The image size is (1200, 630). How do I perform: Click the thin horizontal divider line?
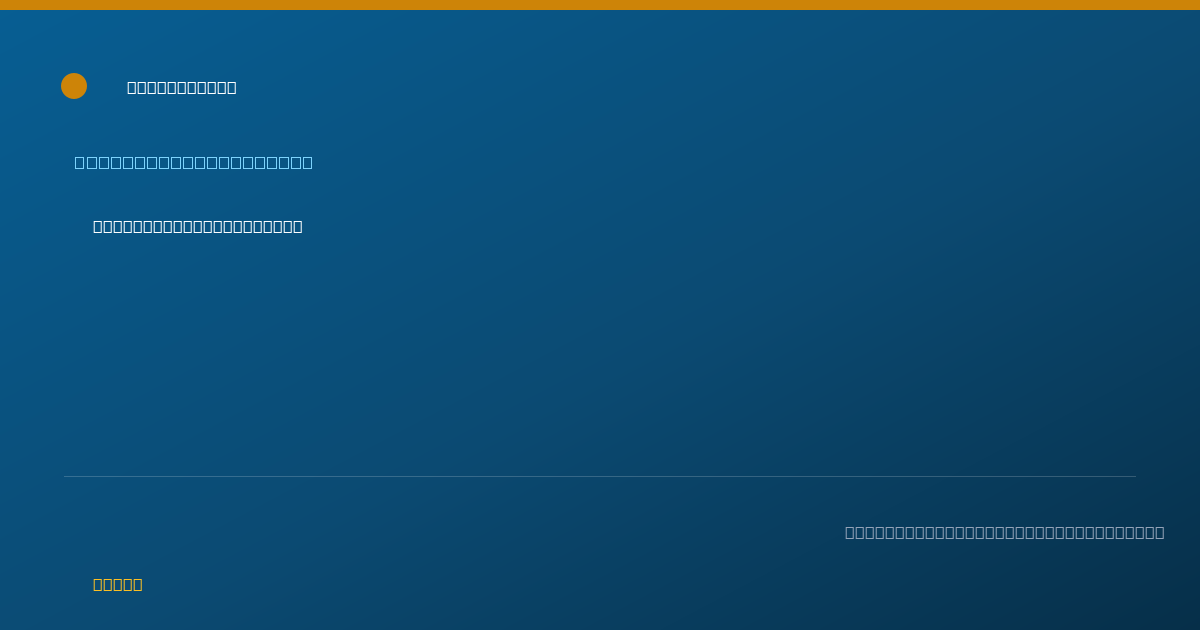click(x=600, y=476)
